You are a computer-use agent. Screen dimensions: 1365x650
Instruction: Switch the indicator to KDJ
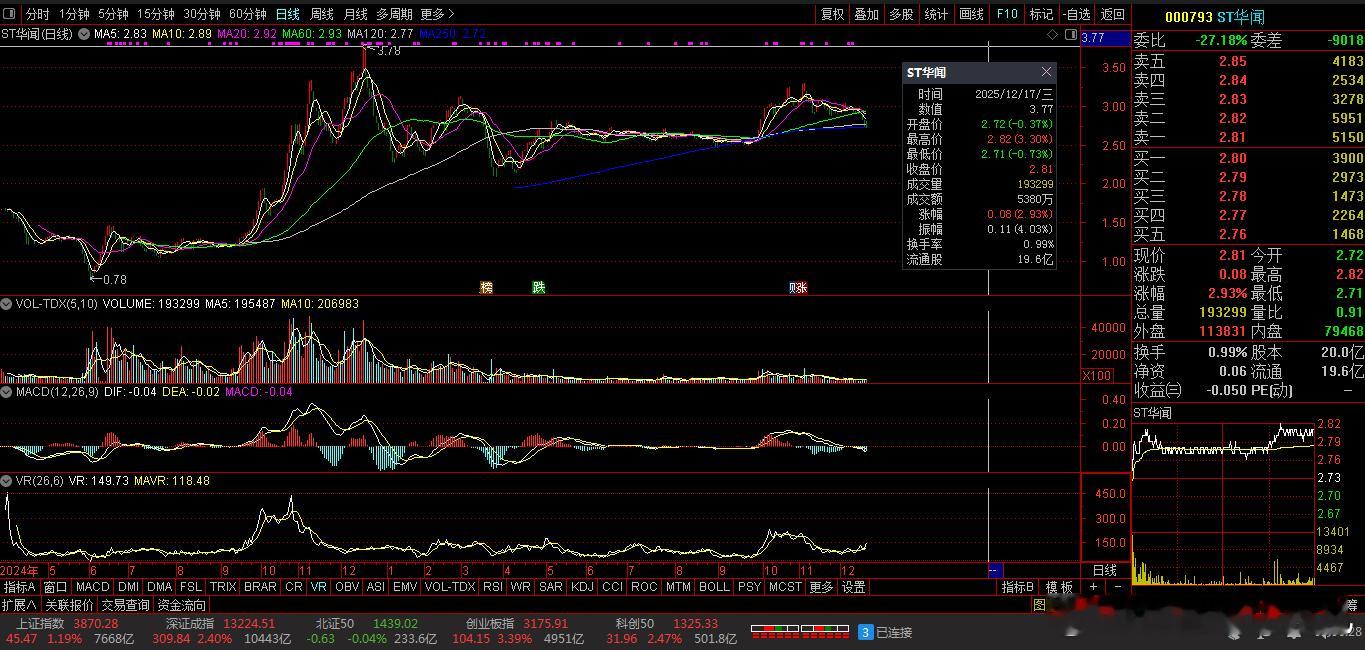coord(581,587)
